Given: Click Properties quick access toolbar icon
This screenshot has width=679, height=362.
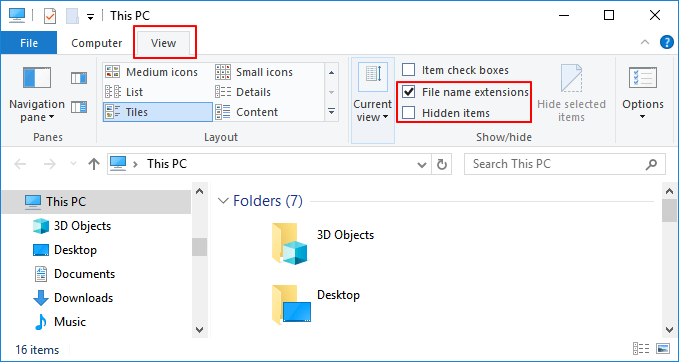Looking at the screenshot, I should (x=50, y=16).
